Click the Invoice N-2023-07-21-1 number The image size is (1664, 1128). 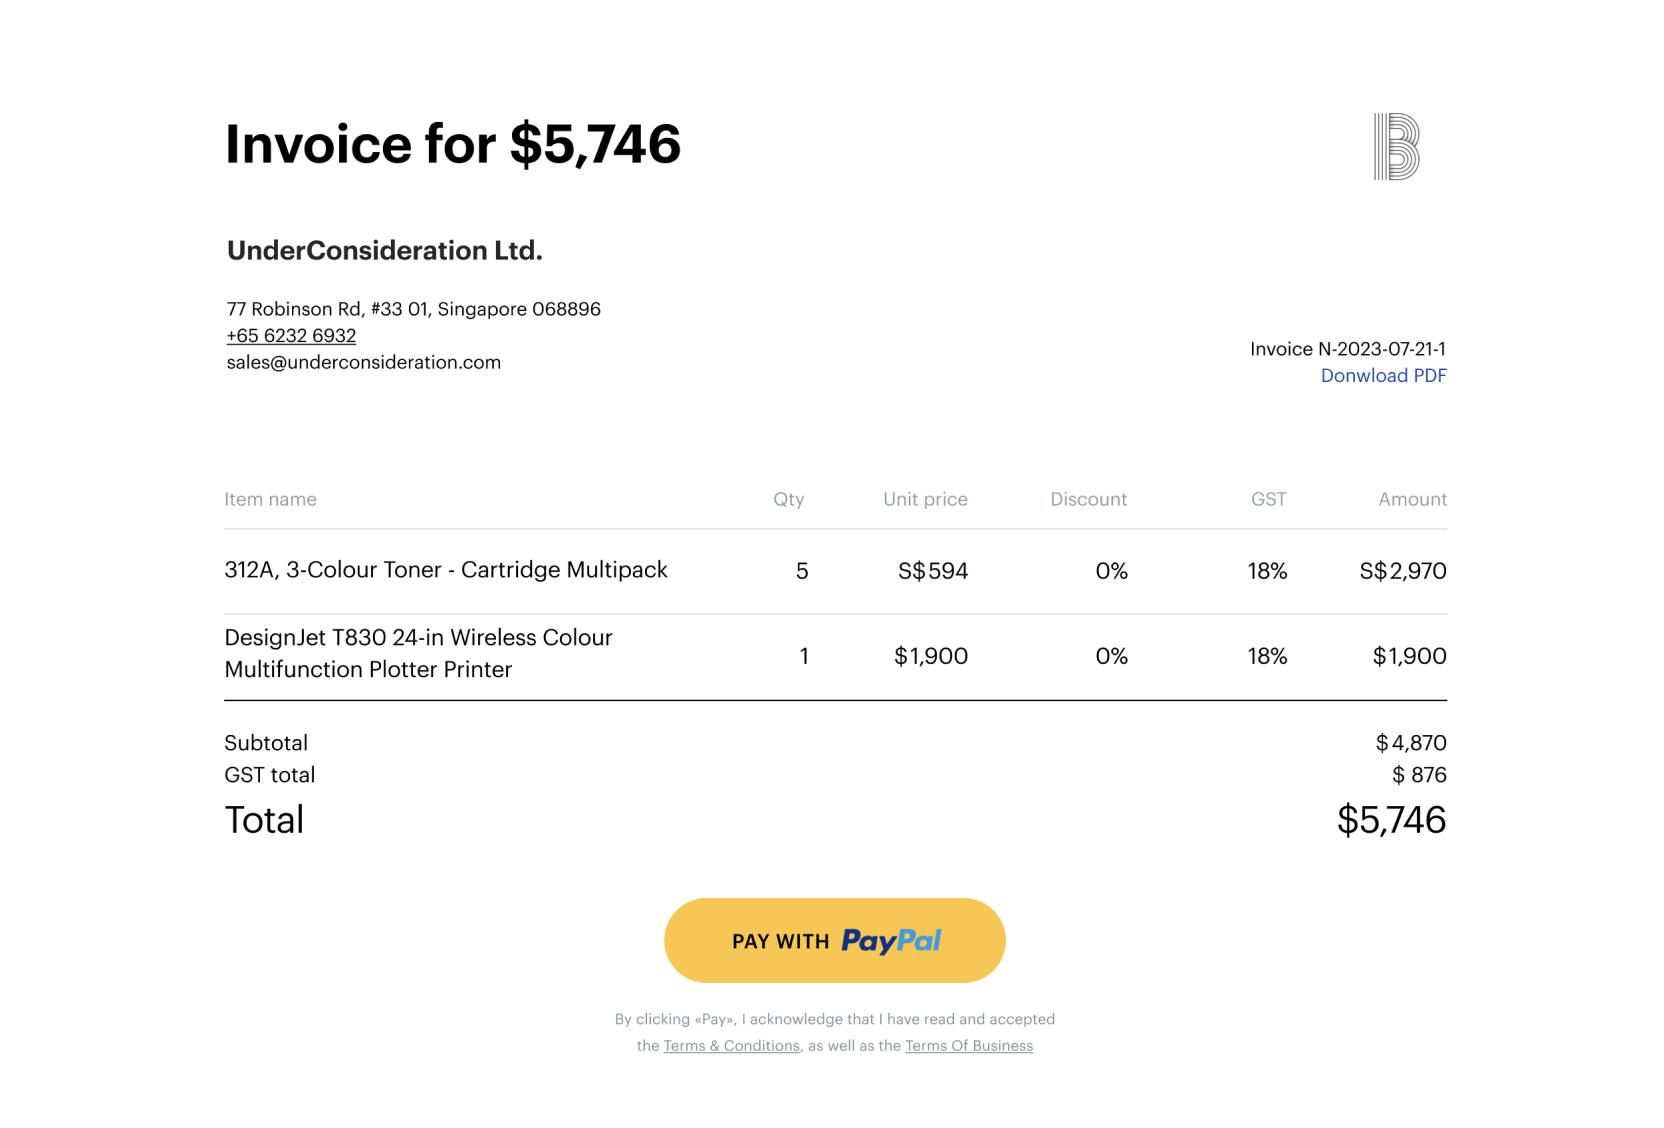coord(1347,349)
